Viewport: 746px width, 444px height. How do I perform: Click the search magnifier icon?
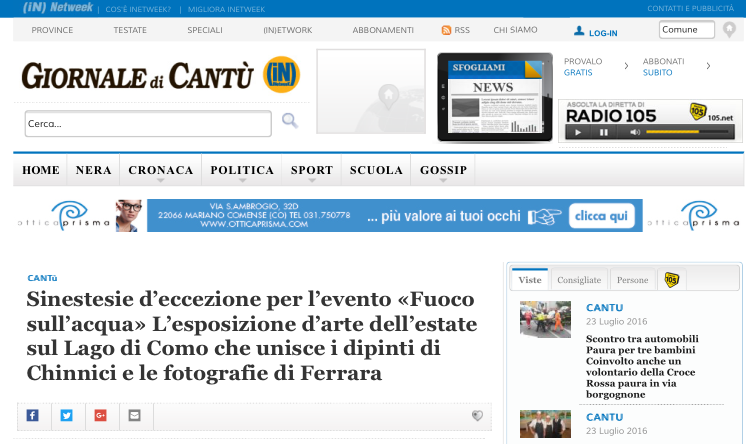pyautogui.click(x=289, y=121)
